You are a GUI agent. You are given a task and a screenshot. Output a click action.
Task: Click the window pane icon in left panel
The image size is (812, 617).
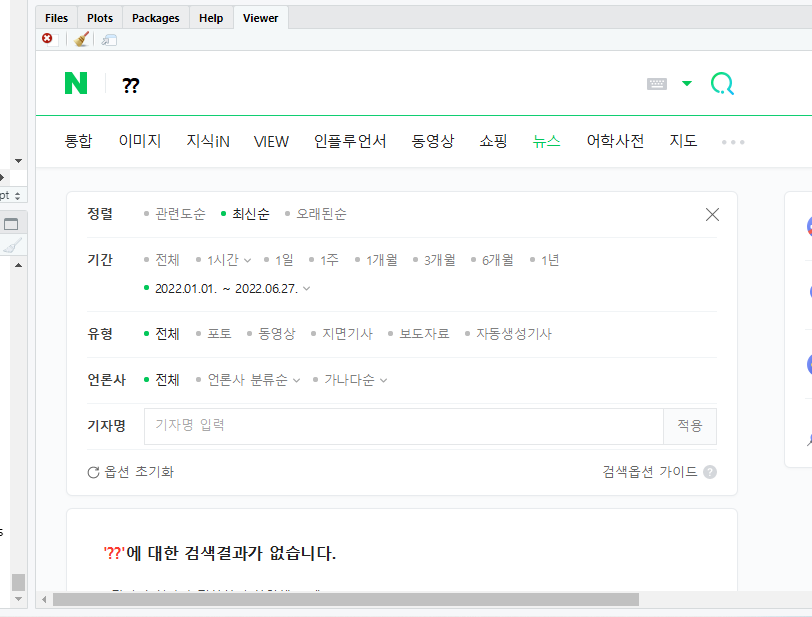[x=11, y=224]
